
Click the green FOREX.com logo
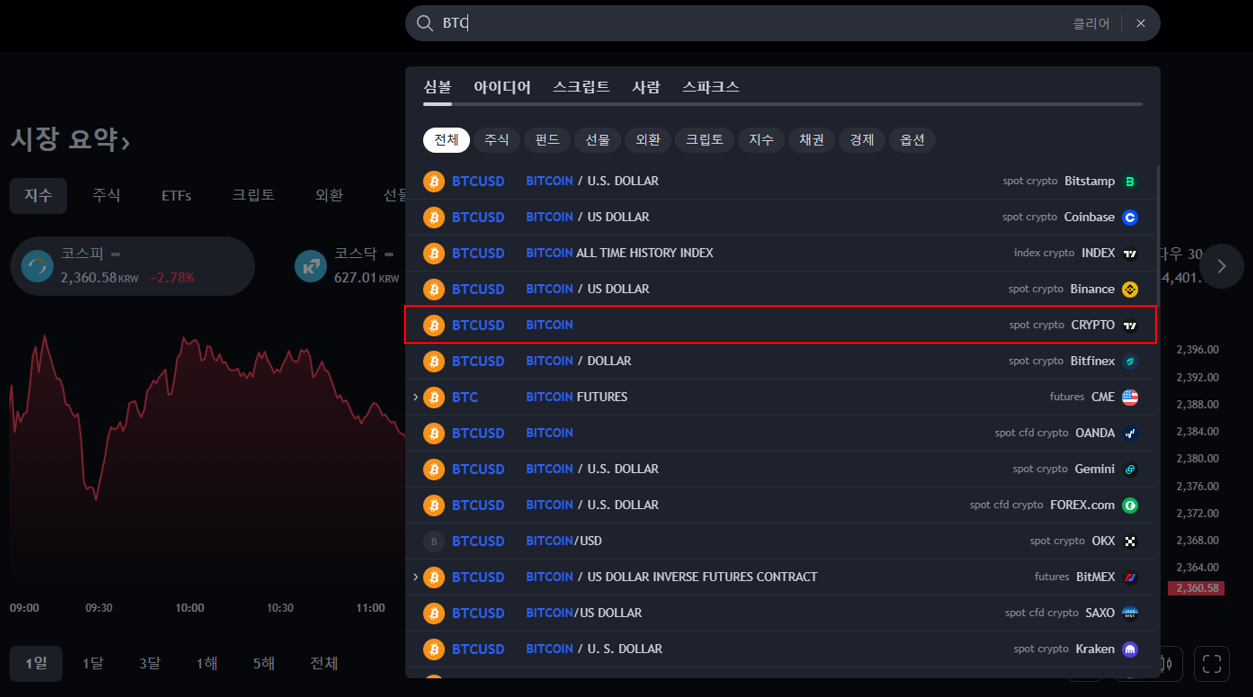click(1130, 505)
